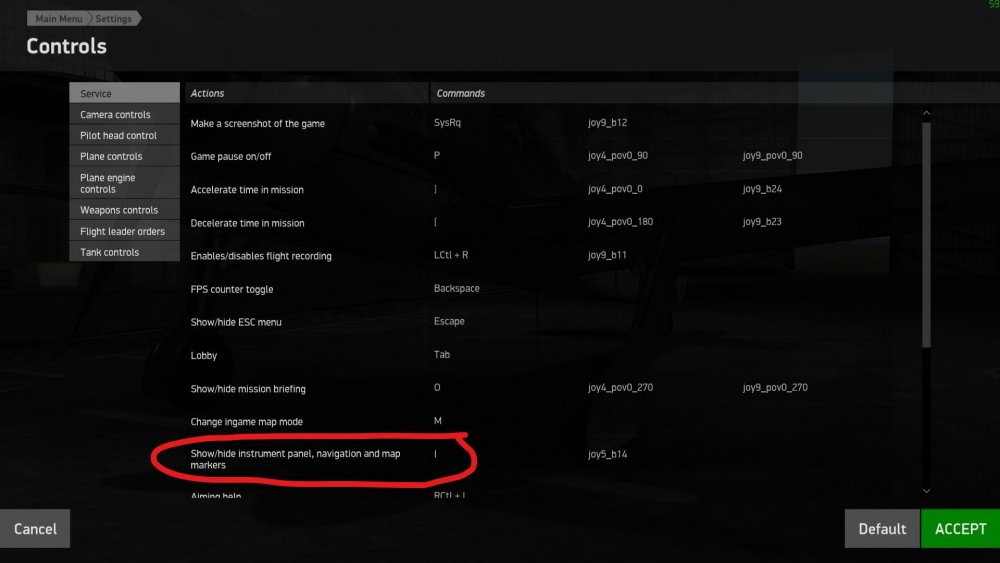
Task: Edit the SysRq screenshot key binding
Action: coord(448,124)
